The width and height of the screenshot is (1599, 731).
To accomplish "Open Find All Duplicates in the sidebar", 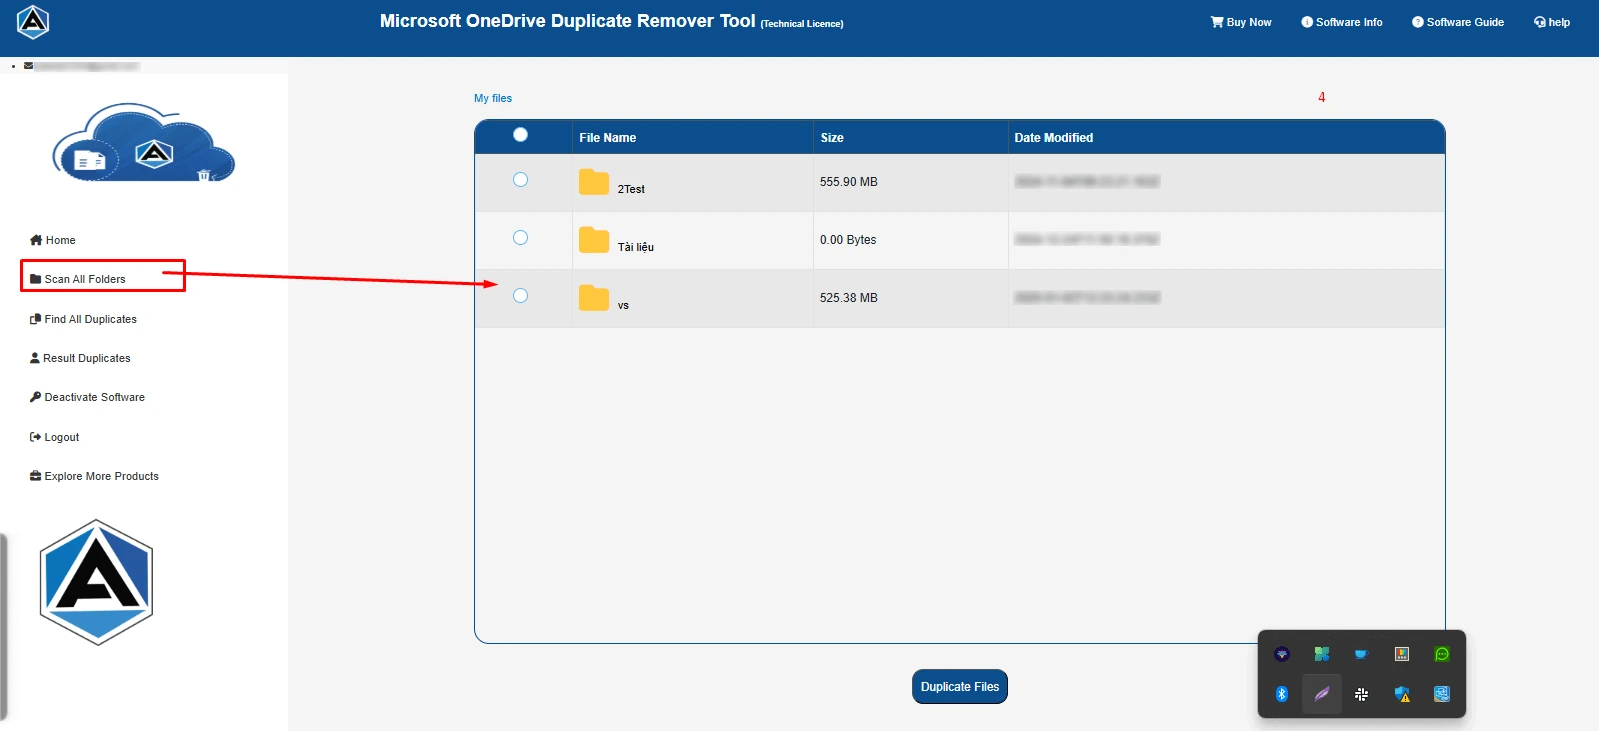I will (x=84, y=319).
